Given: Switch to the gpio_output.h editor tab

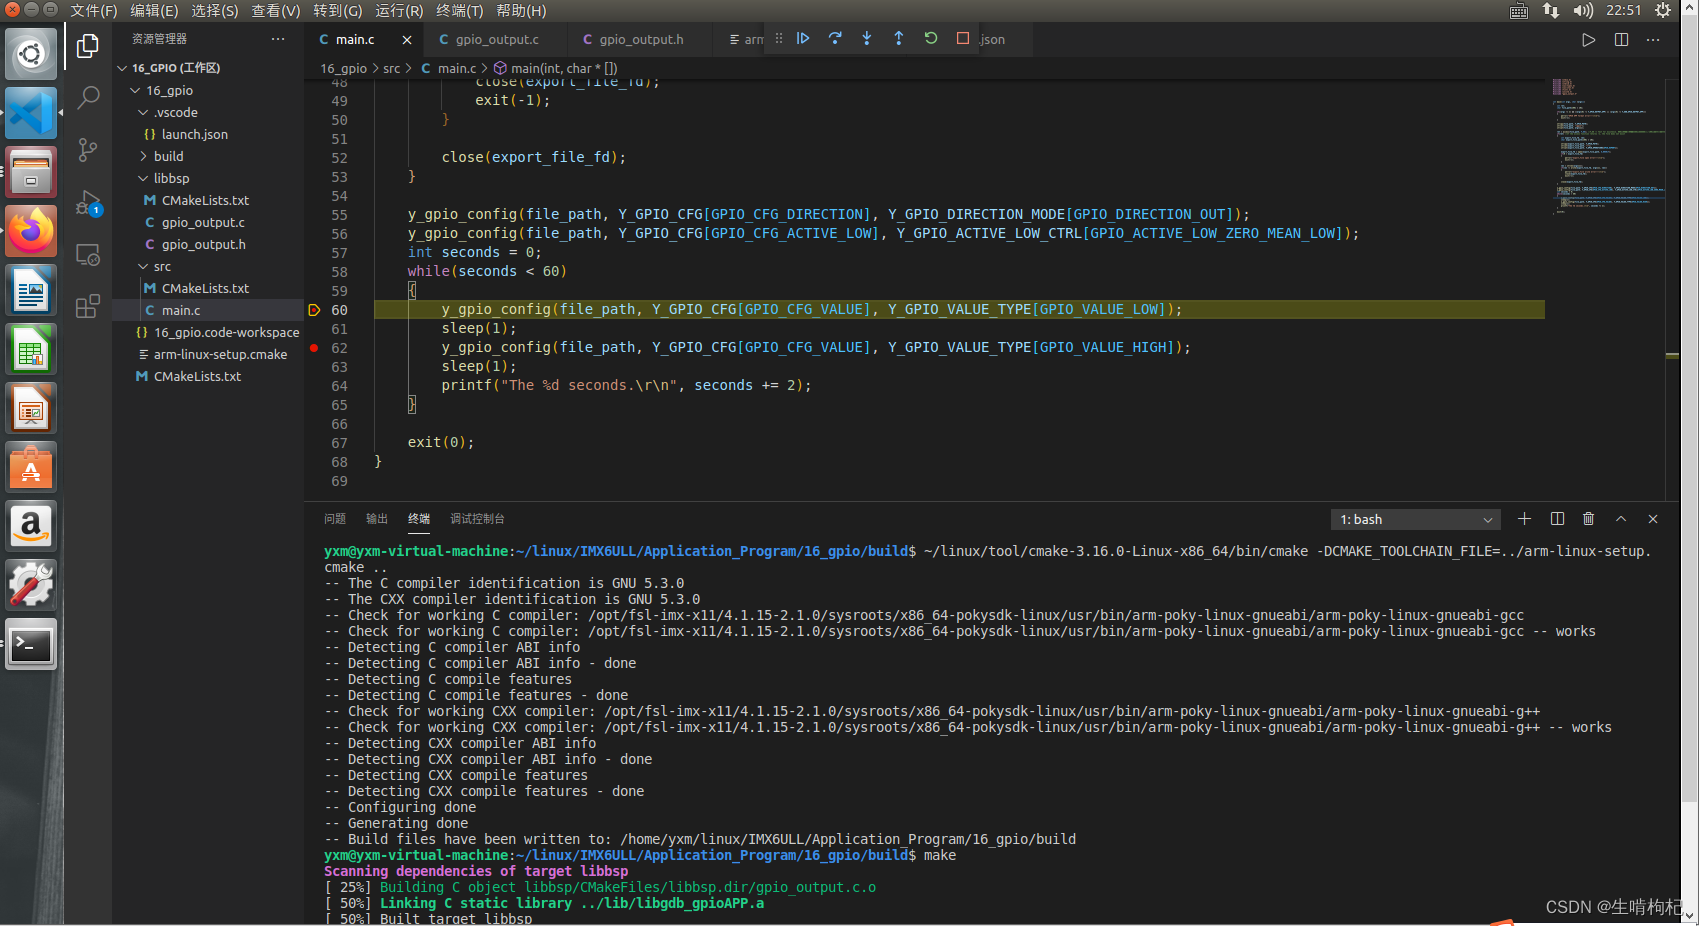Looking at the screenshot, I should [641, 40].
